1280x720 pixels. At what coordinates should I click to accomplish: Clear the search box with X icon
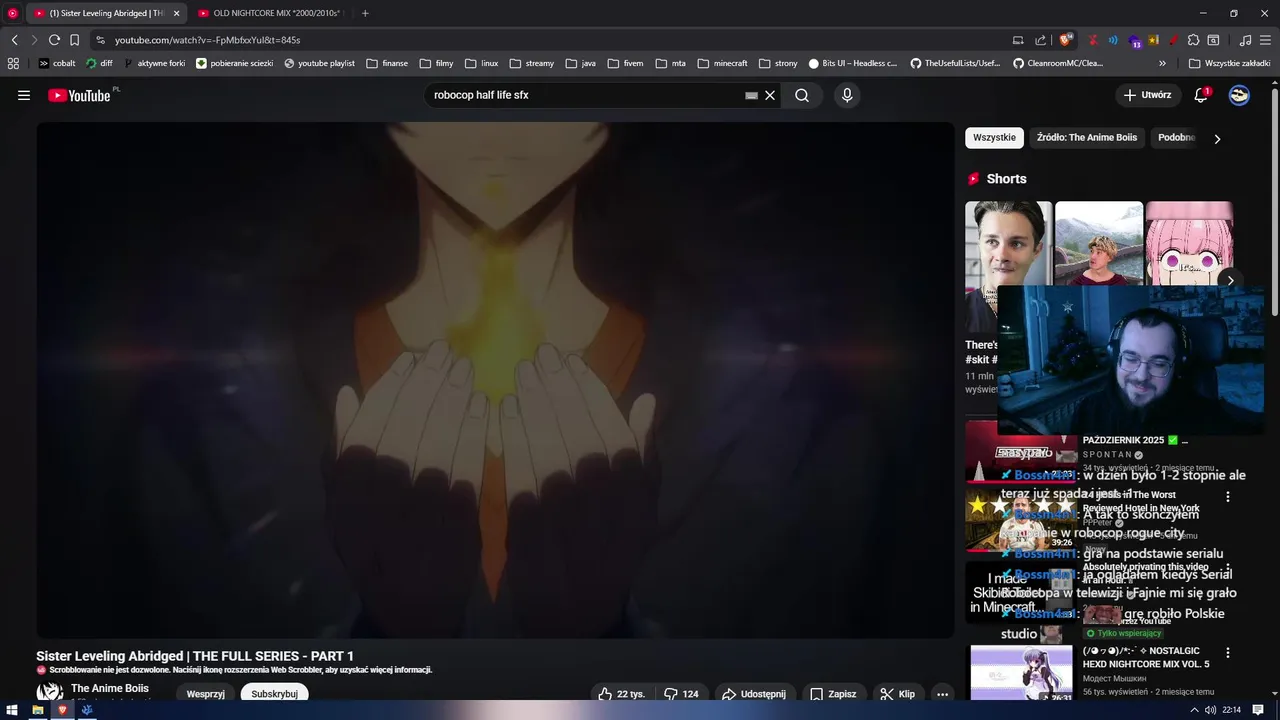[x=770, y=95]
